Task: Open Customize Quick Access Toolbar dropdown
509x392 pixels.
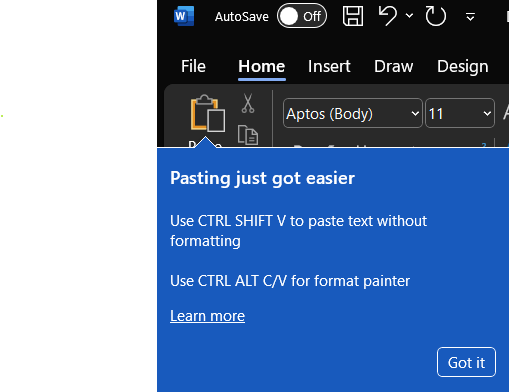Action: tap(470, 16)
